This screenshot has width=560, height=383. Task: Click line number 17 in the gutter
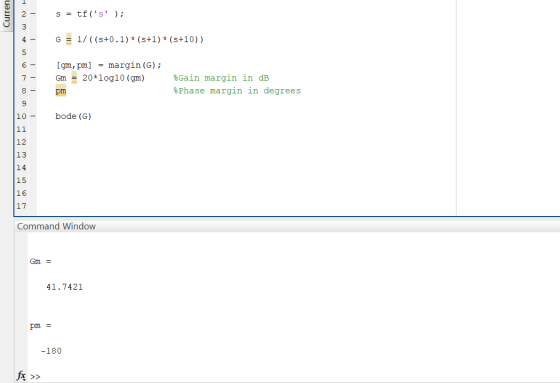coord(21,206)
